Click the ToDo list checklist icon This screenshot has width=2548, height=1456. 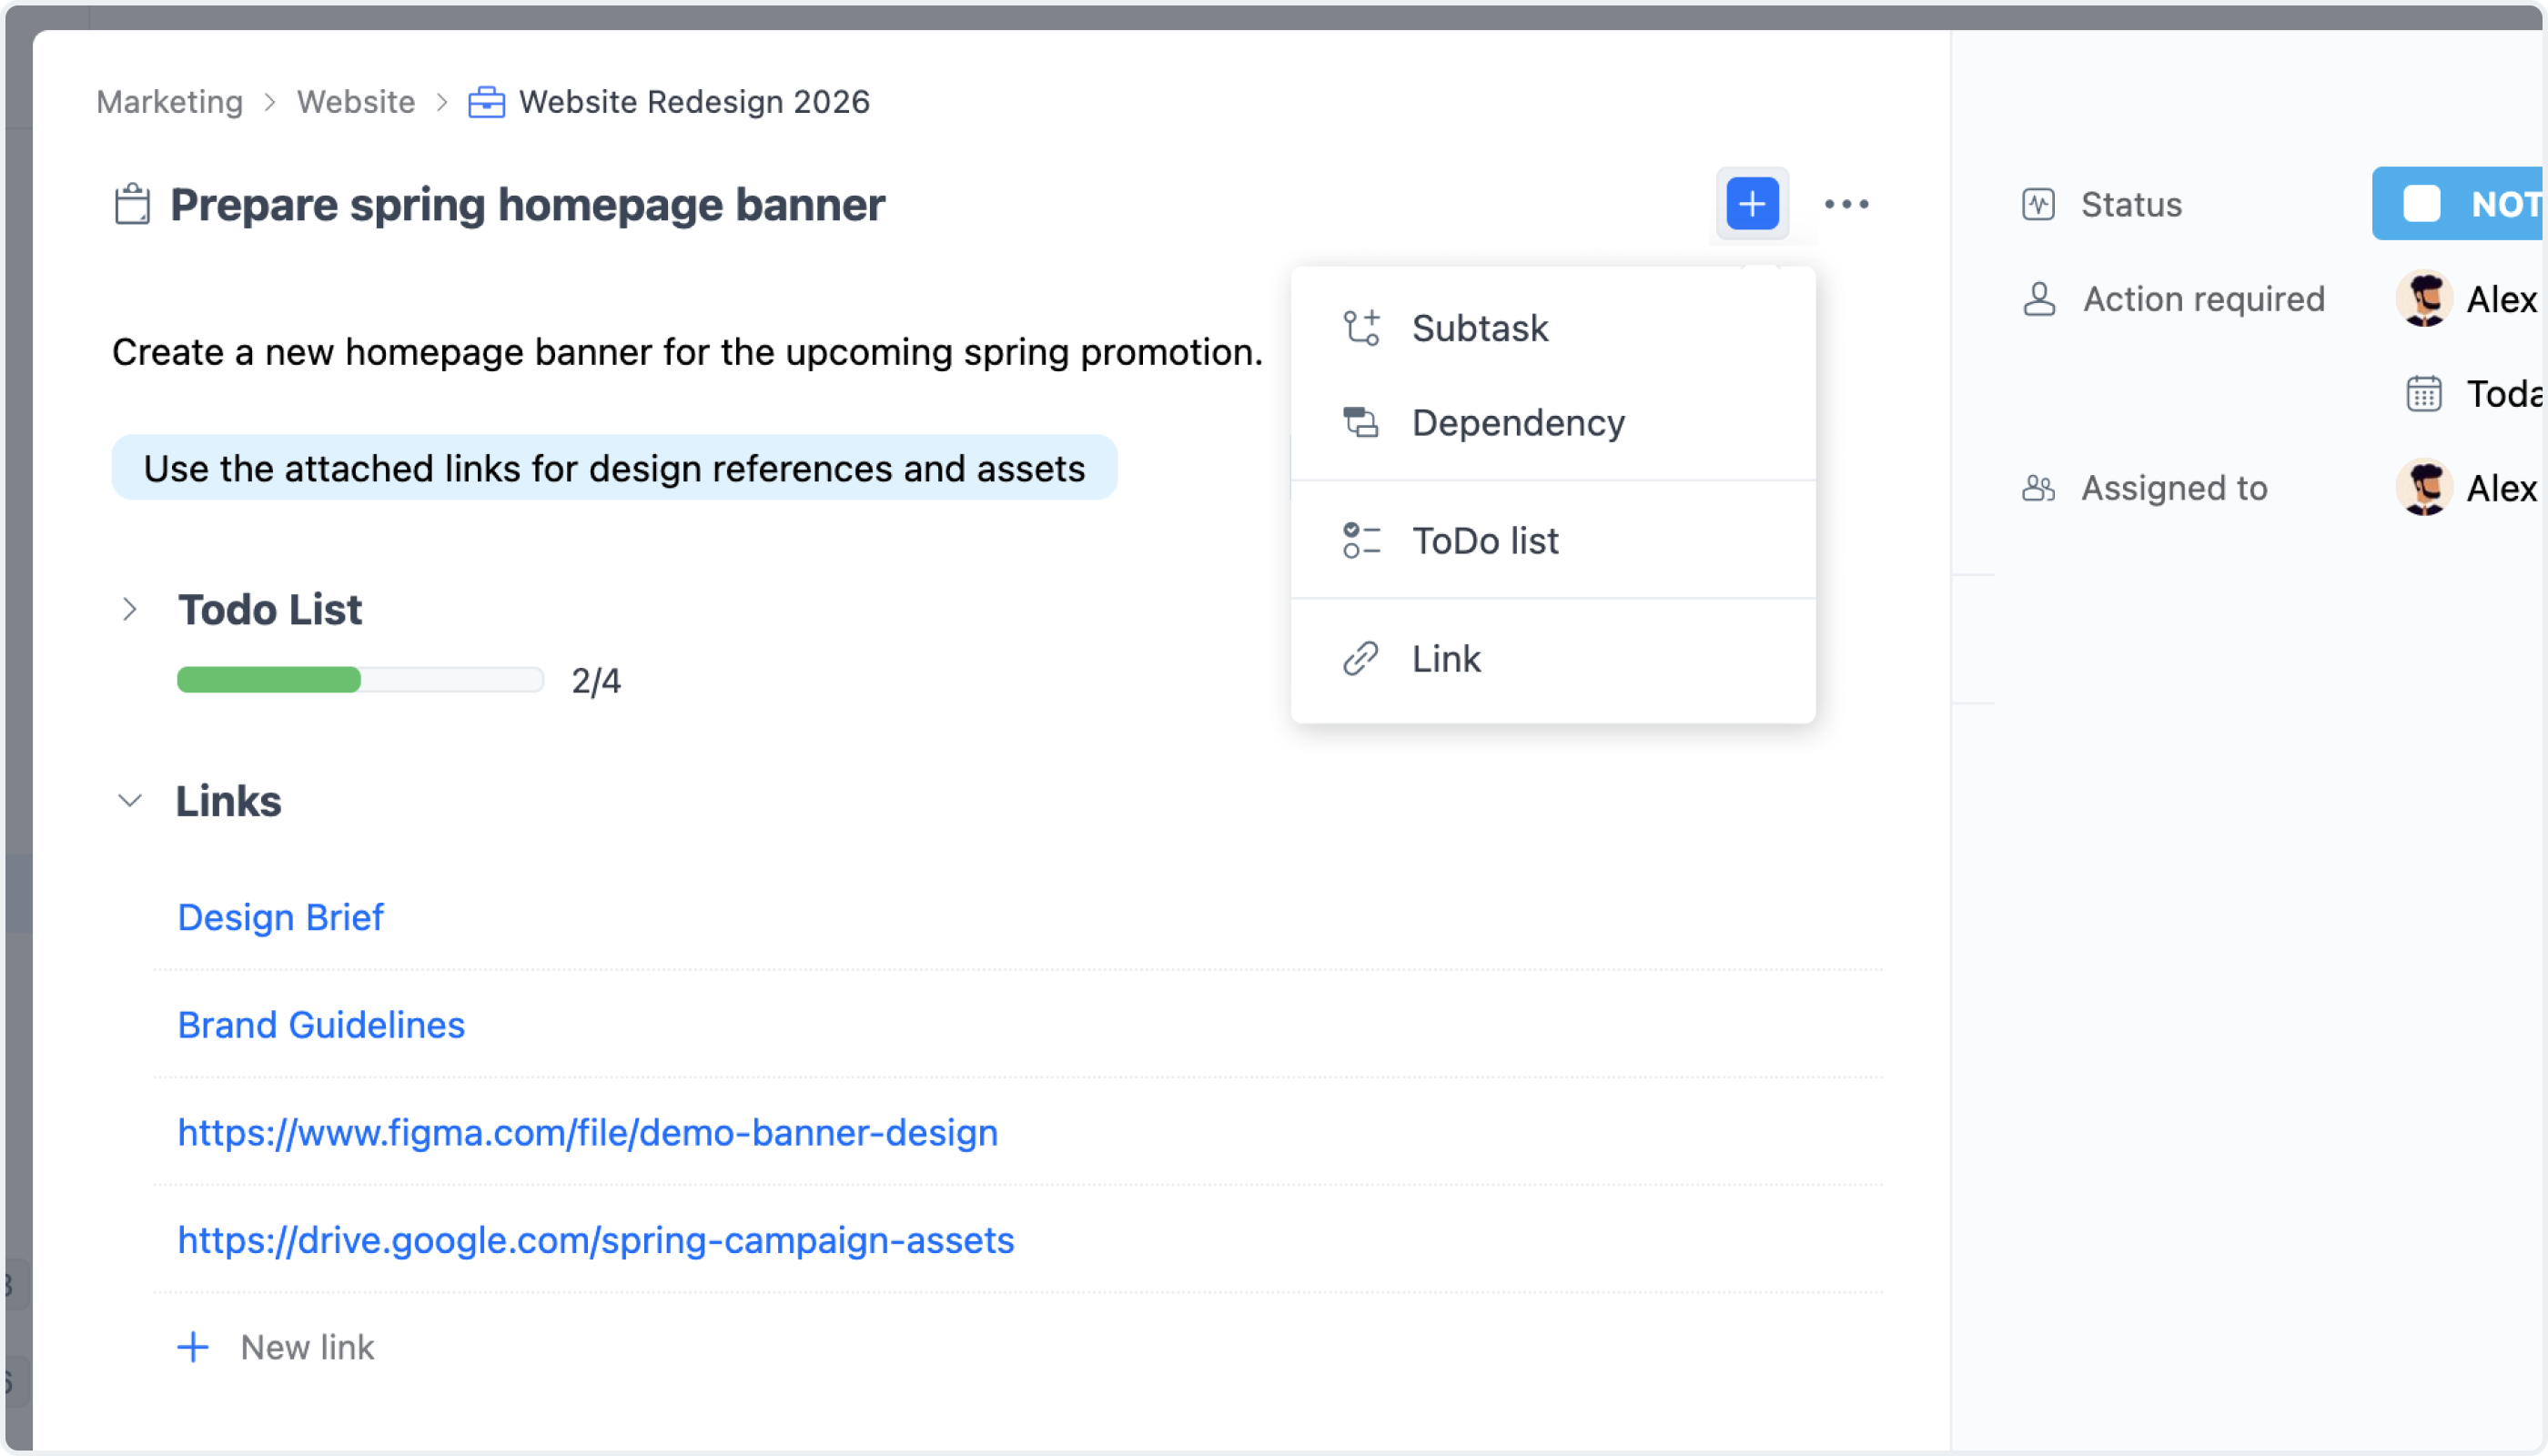(1360, 540)
